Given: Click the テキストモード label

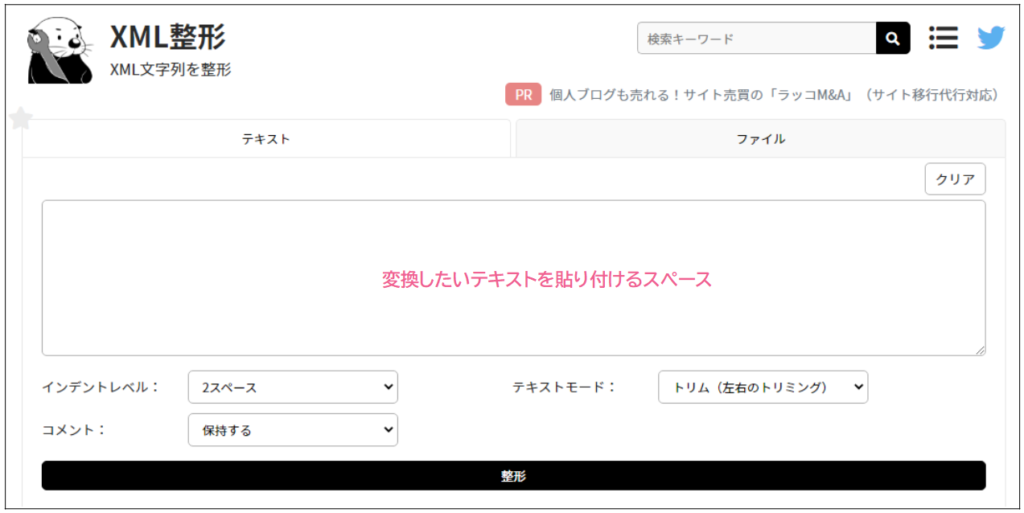Looking at the screenshot, I should click(x=565, y=387).
